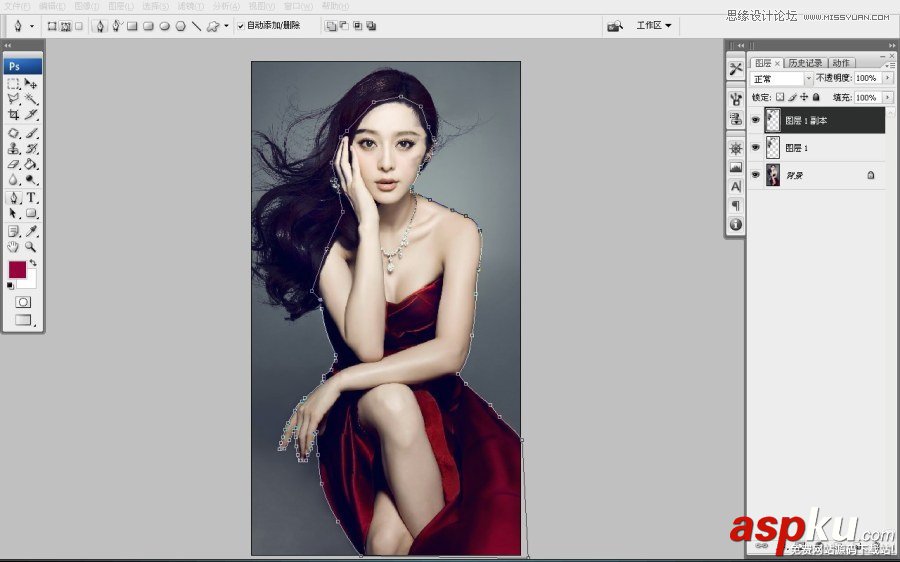Image resolution: width=900 pixels, height=562 pixels.
Task: Select the Eyedropper tool
Action: [x=31, y=231]
